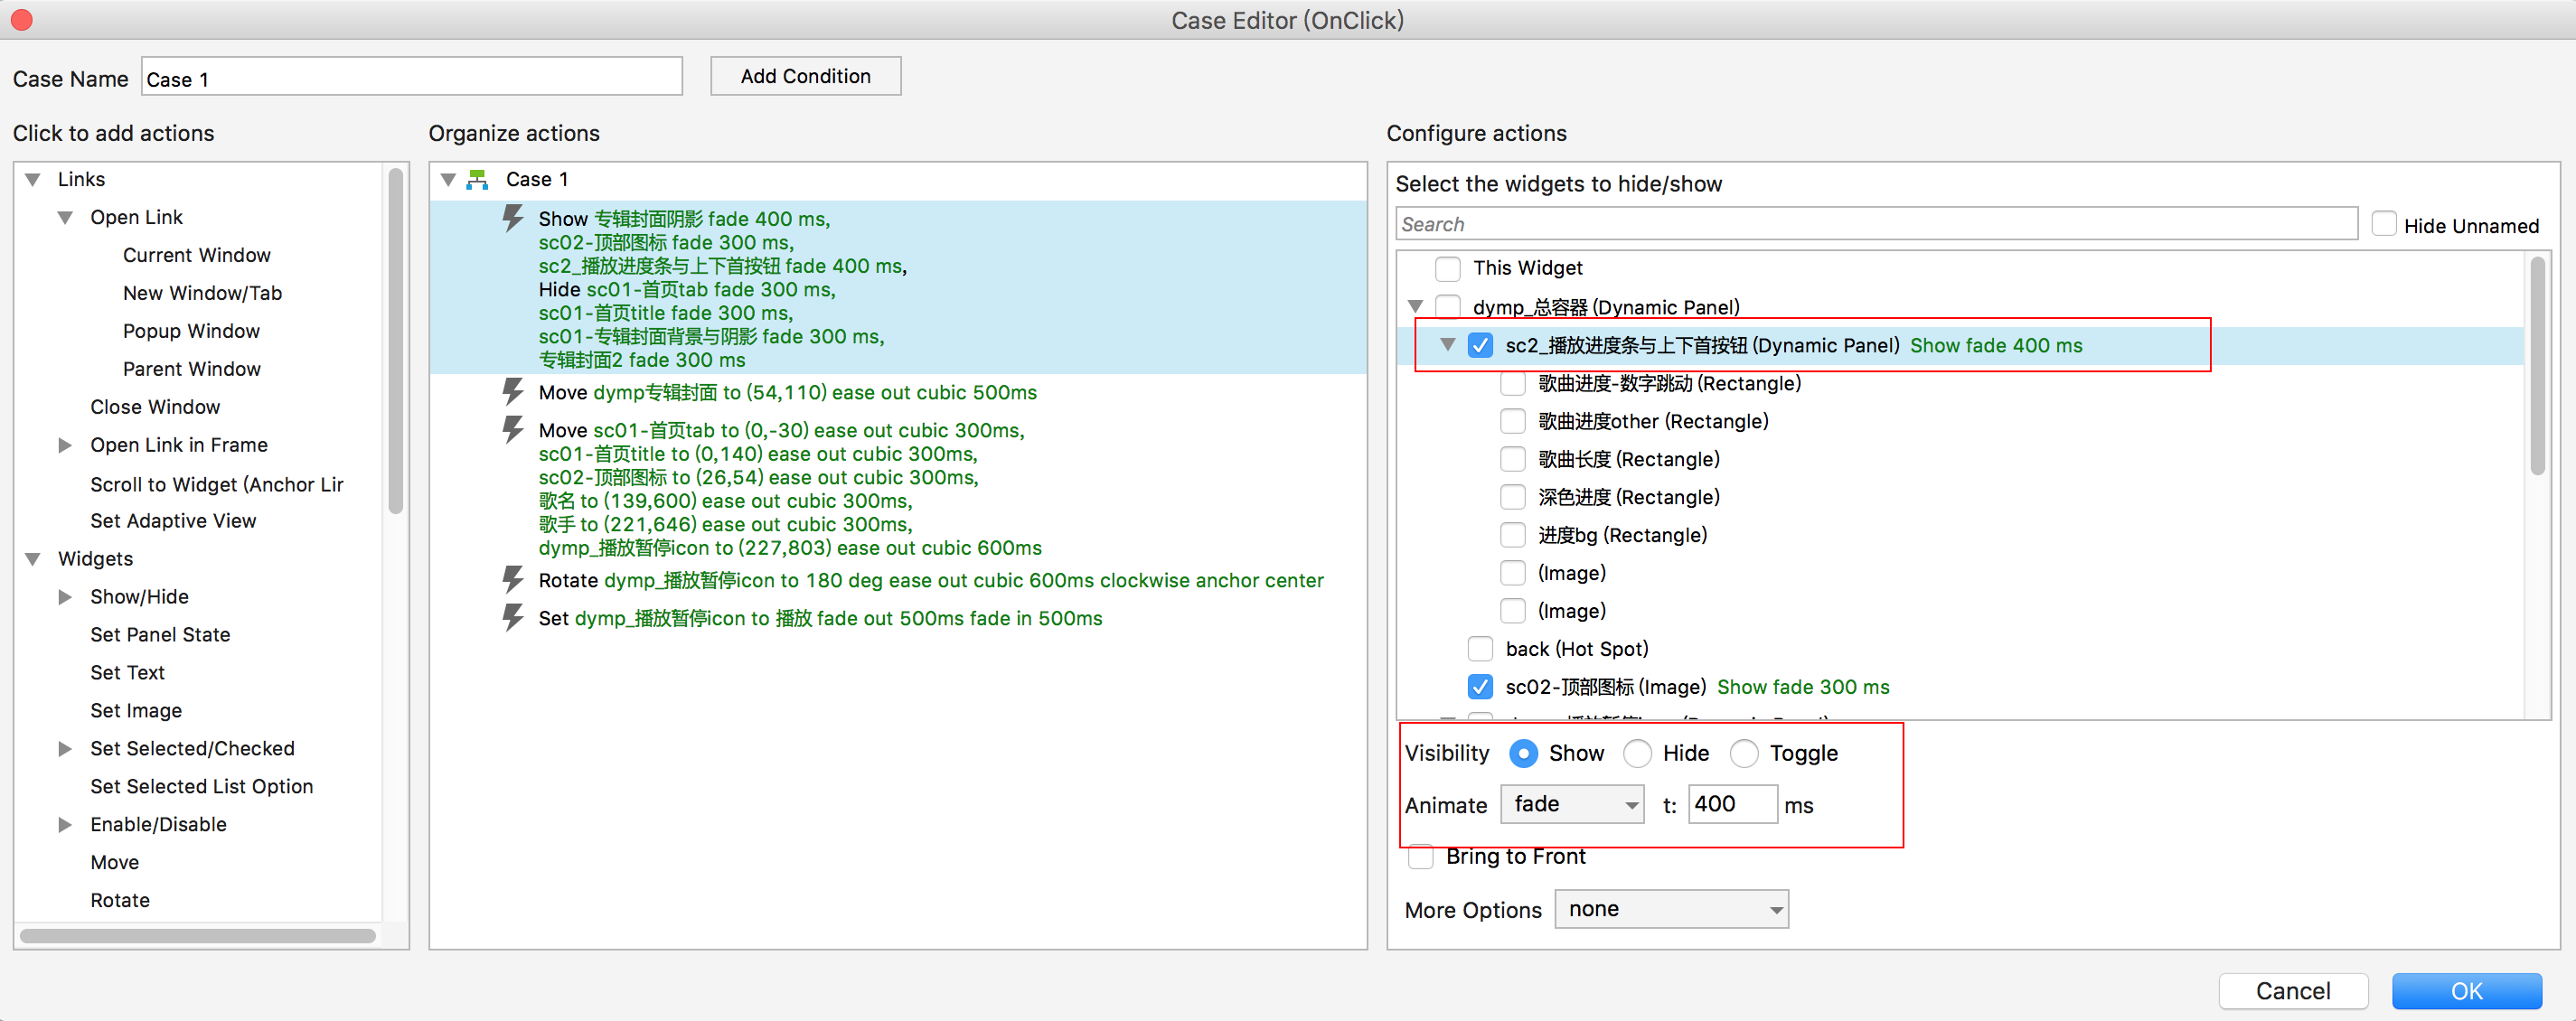Uncheck sc02-顶部图标 Image checkbox
Screen dimensions: 2576x1021
coord(1480,686)
